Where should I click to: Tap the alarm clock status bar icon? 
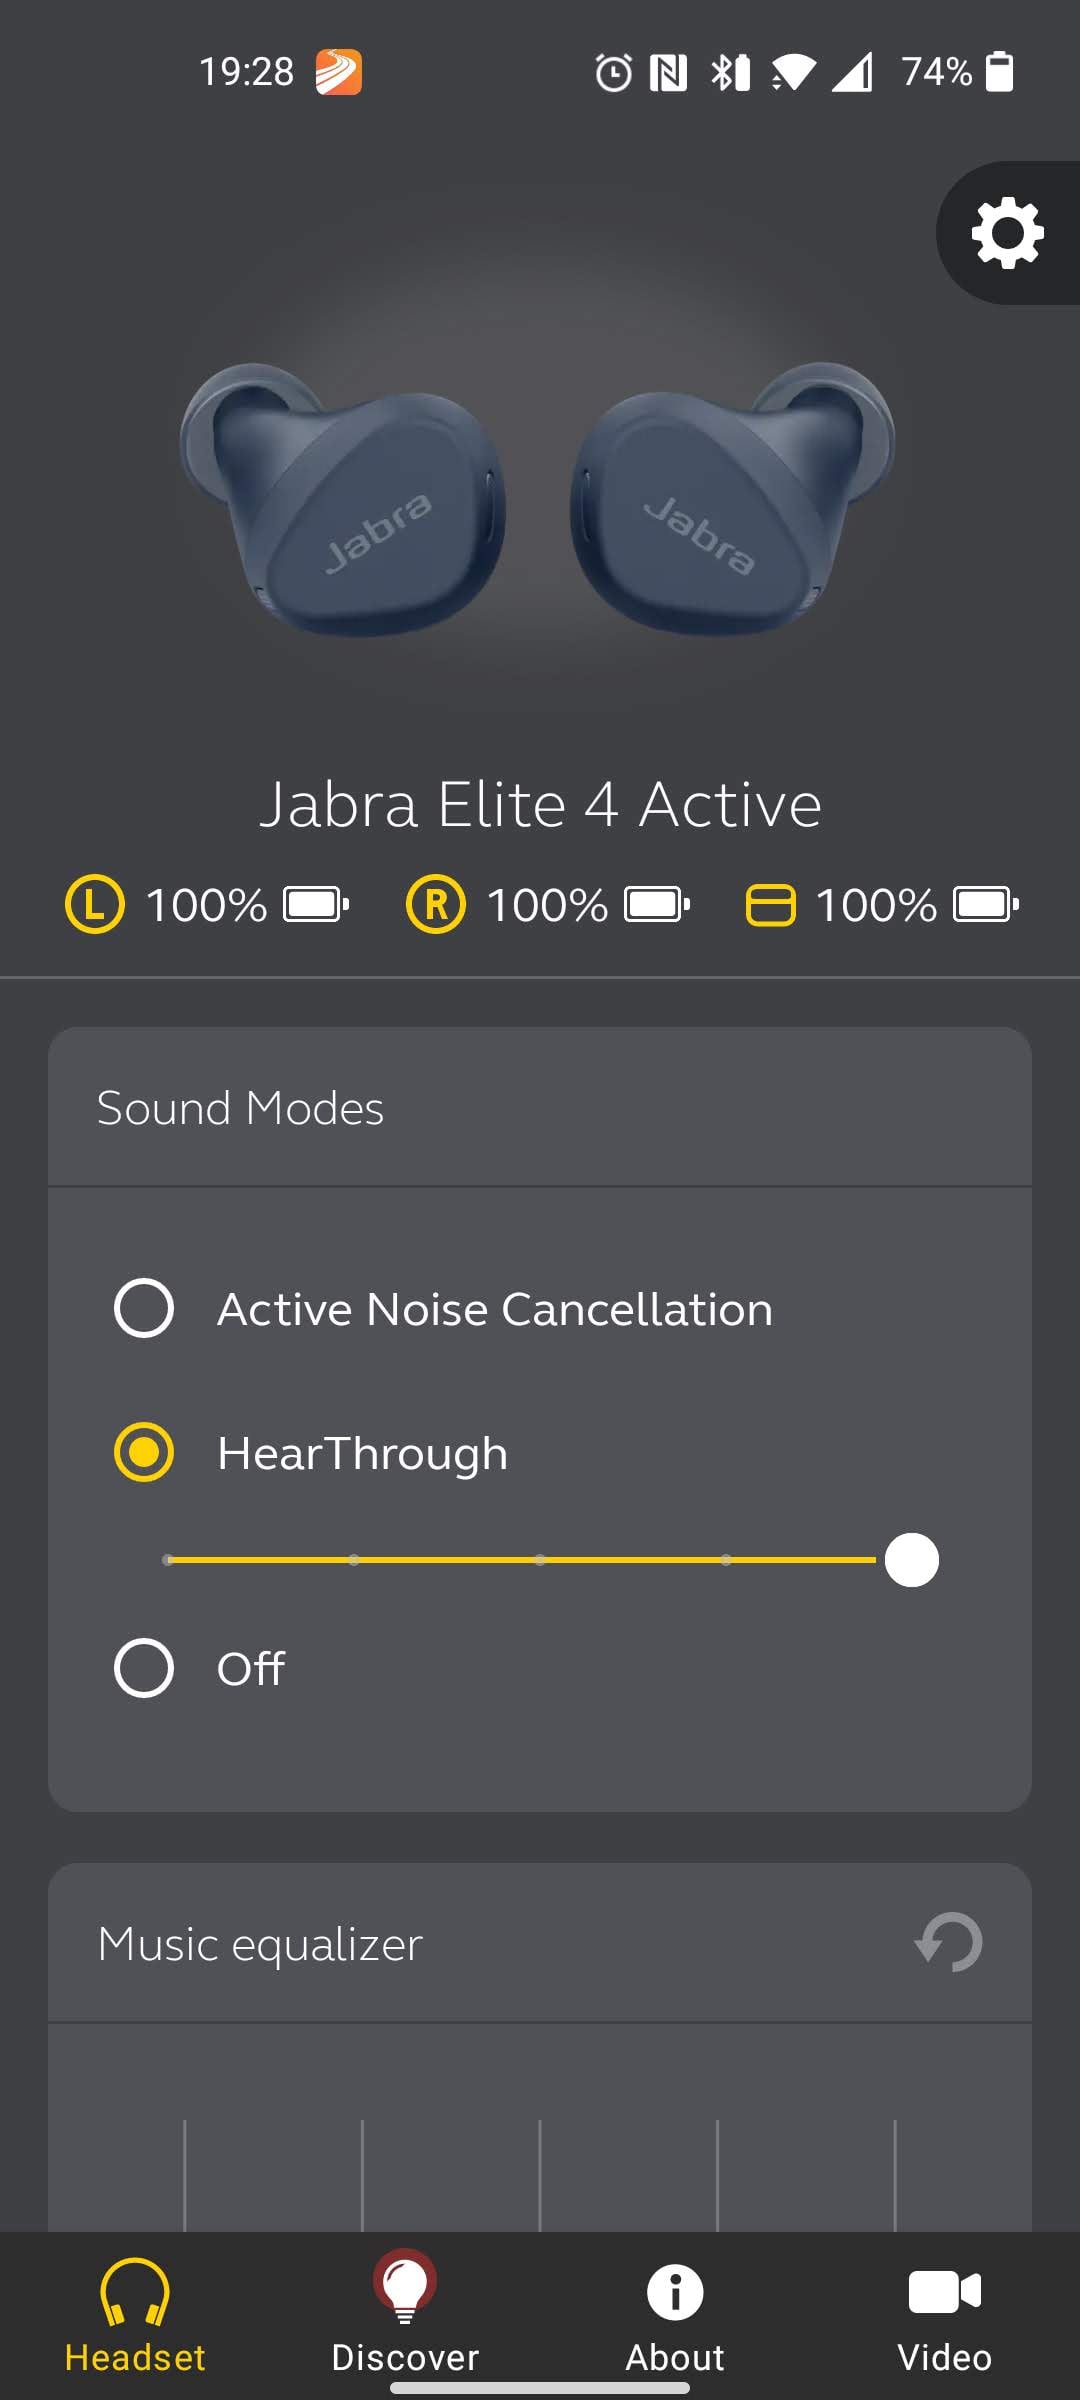(613, 72)
